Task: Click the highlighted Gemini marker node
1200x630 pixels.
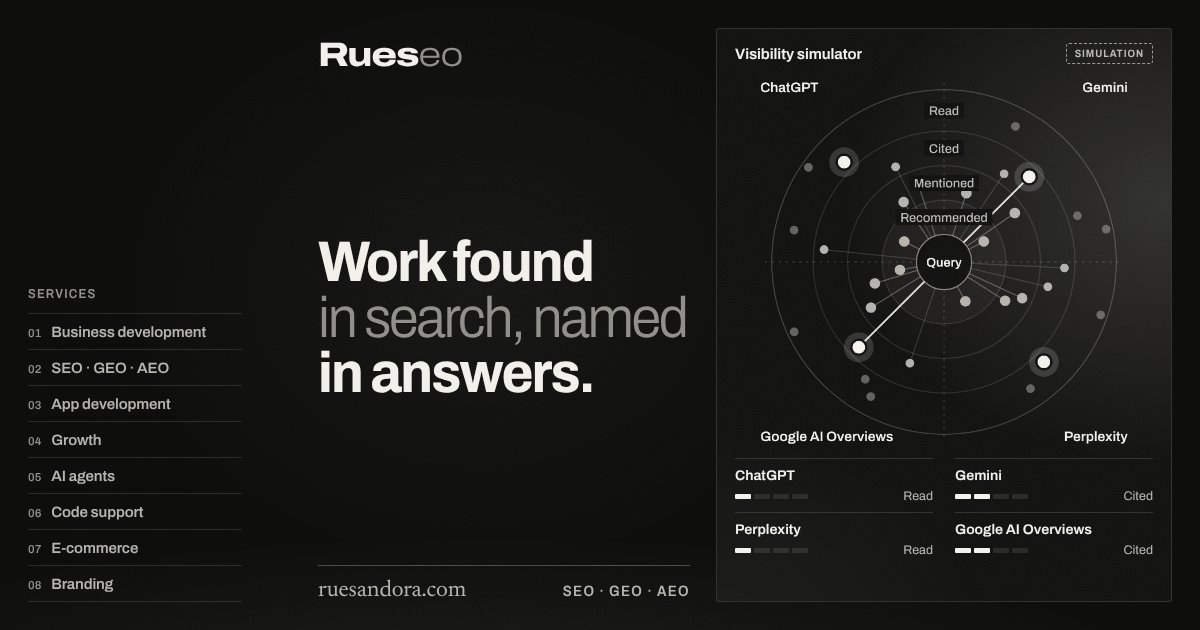Action: (x=1029, y=177)
